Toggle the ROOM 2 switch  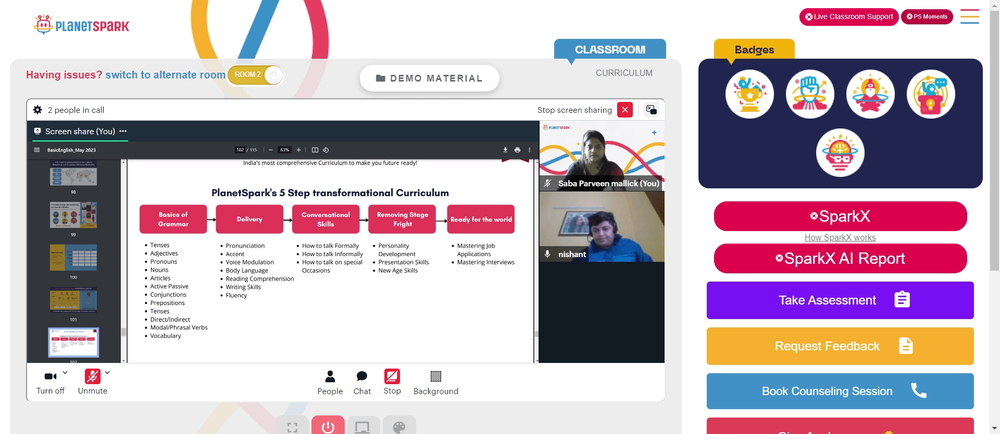tap(254, 75)
